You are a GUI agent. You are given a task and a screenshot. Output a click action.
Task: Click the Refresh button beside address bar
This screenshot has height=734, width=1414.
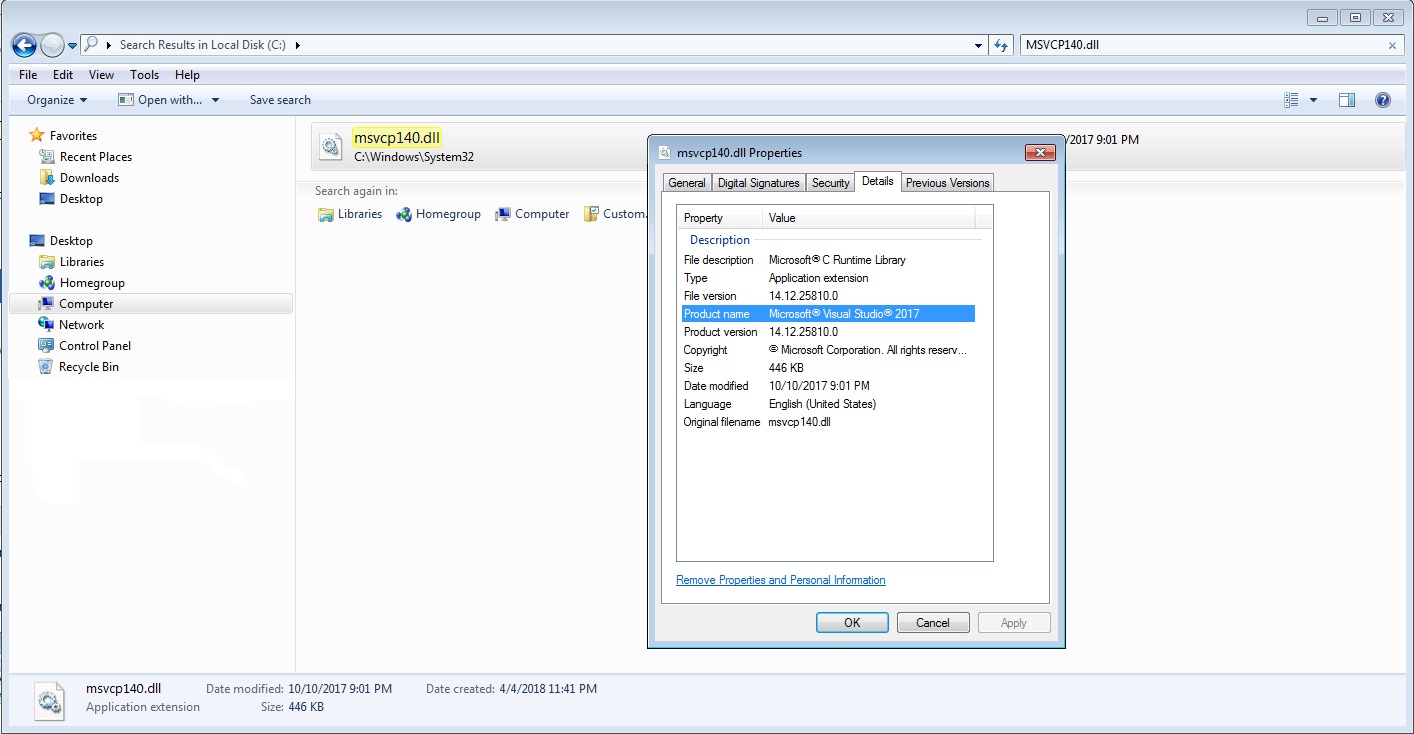pos(1002,45)
